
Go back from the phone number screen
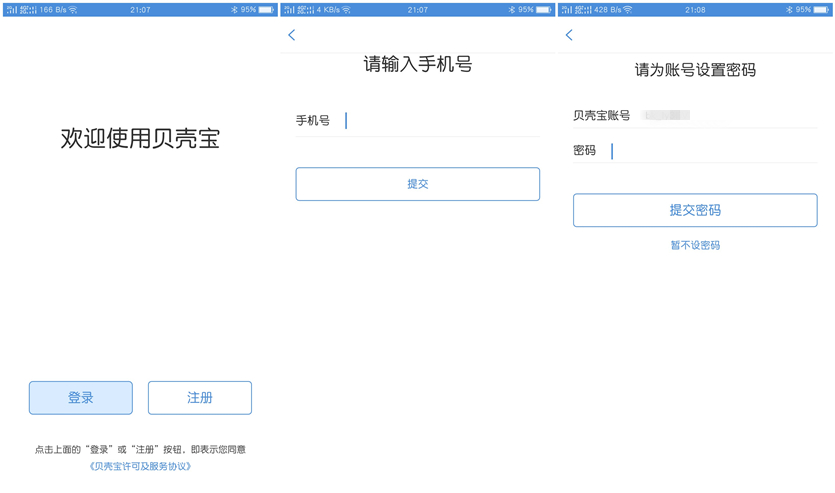(x=291, y=35)
